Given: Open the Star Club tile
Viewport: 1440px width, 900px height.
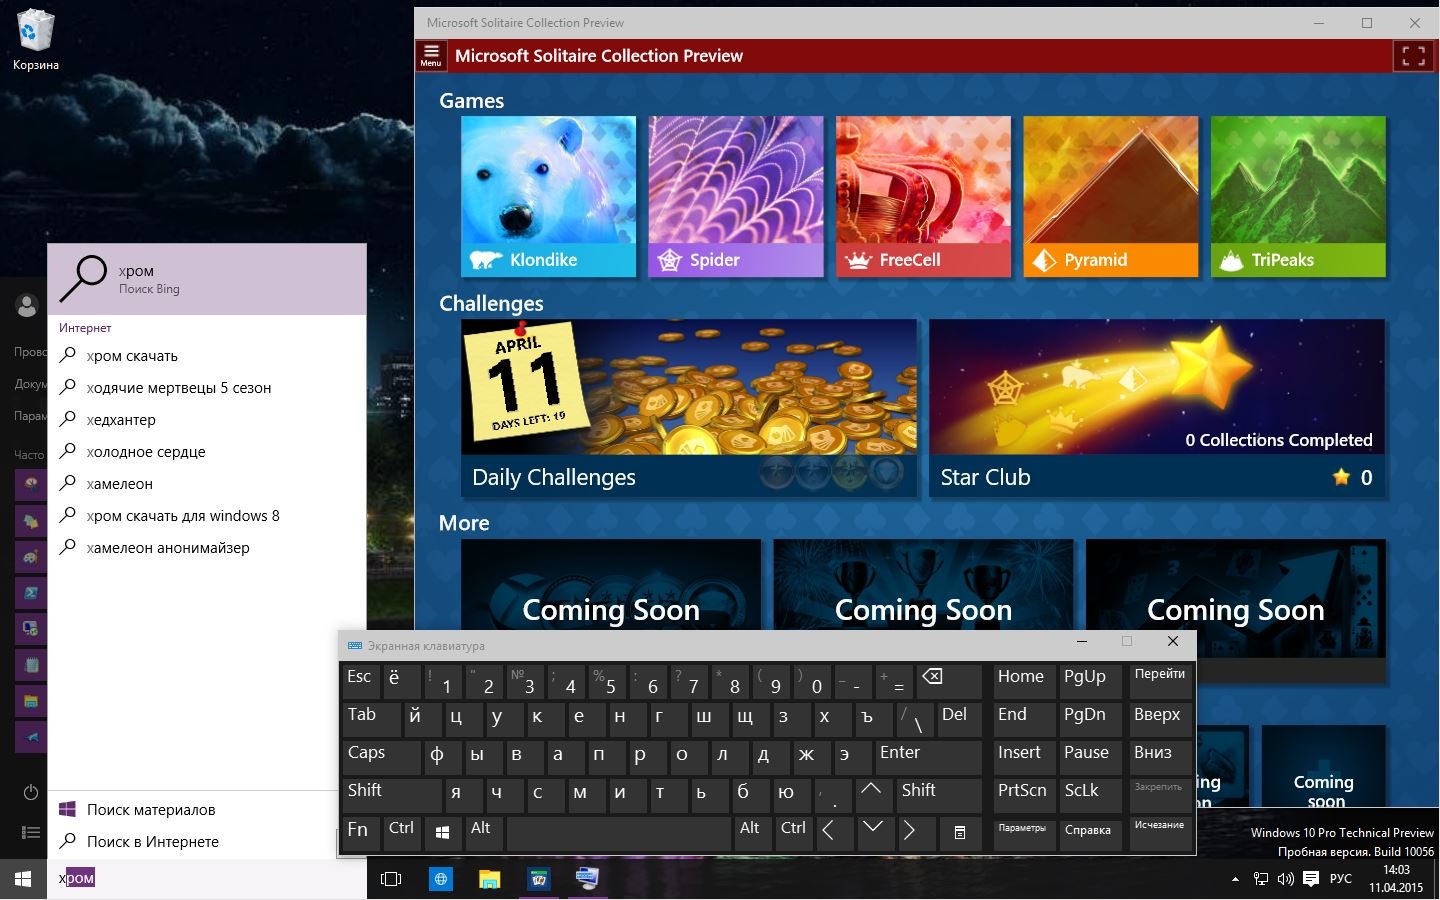Looking at the screenshot, I should 1157,408.
